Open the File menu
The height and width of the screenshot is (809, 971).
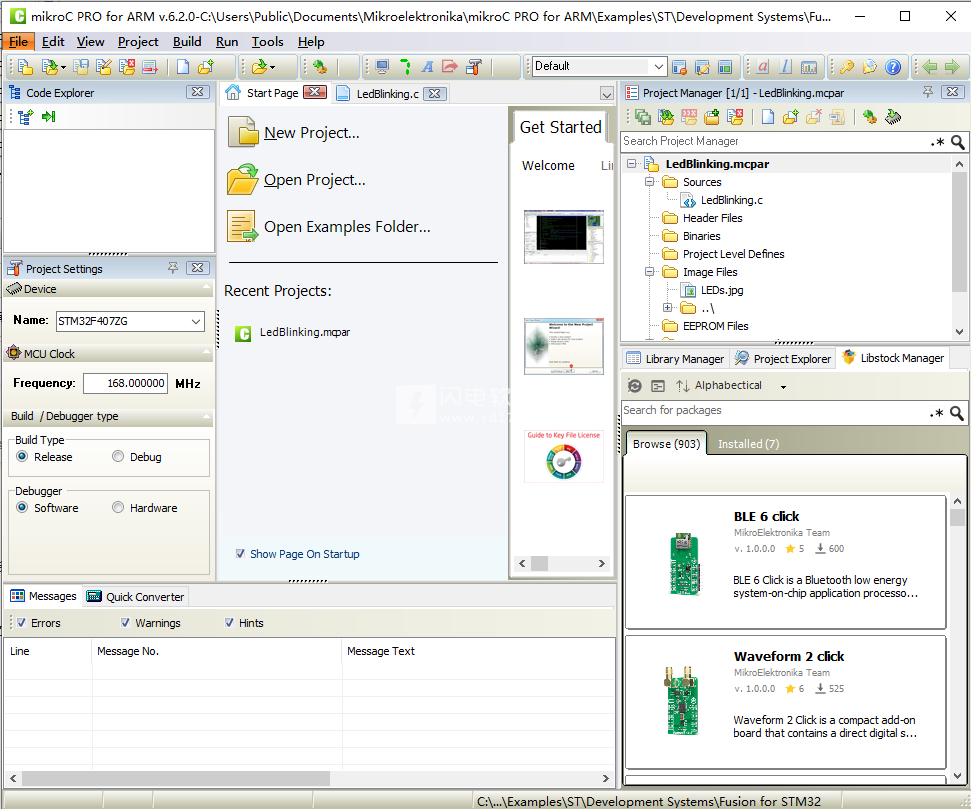click(18, 42)
